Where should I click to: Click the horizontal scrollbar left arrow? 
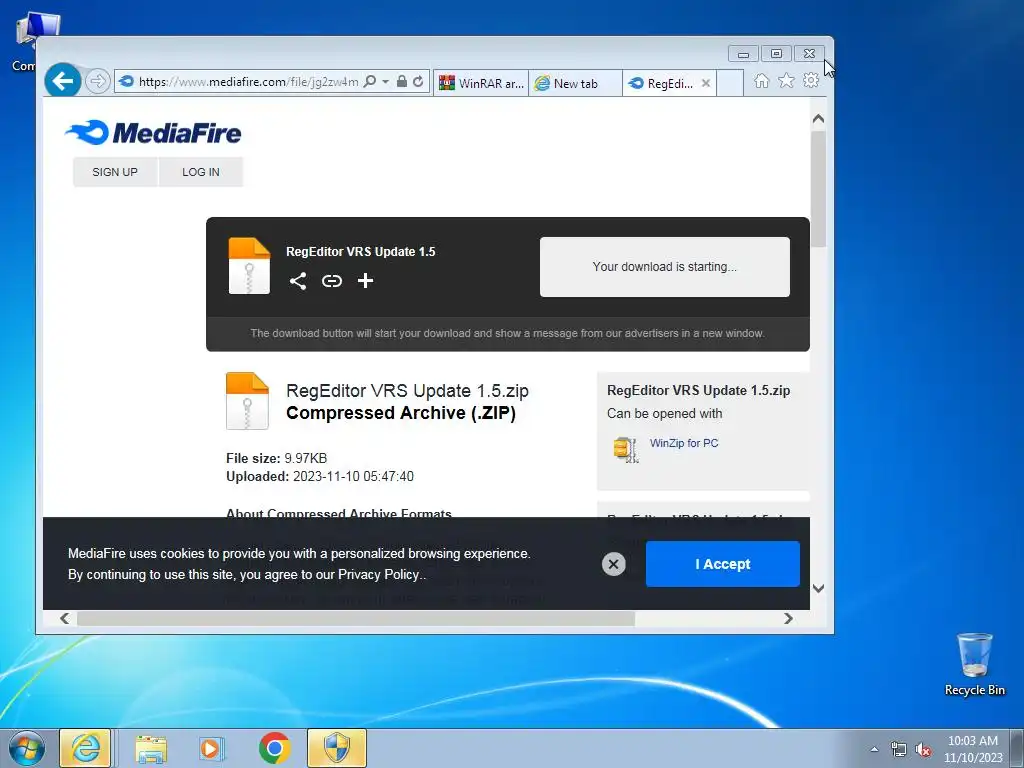click(65, 618)
